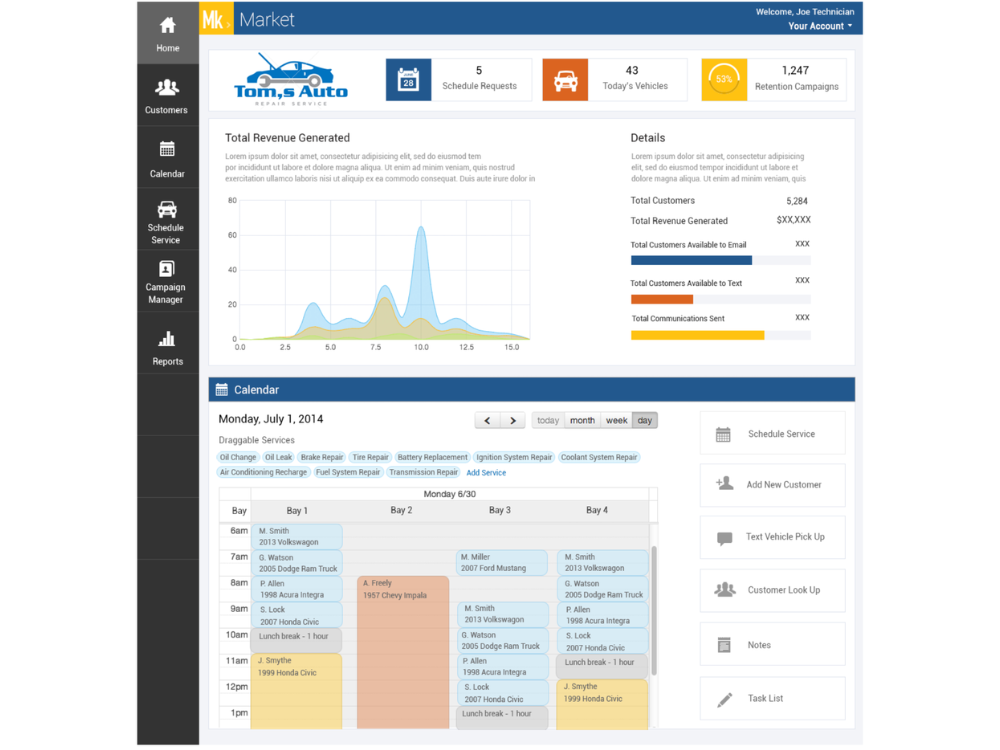This screenshot has height=750, width=1000.
Task: Click the Total Customers Available to Email bar
Action: (721, 260)
